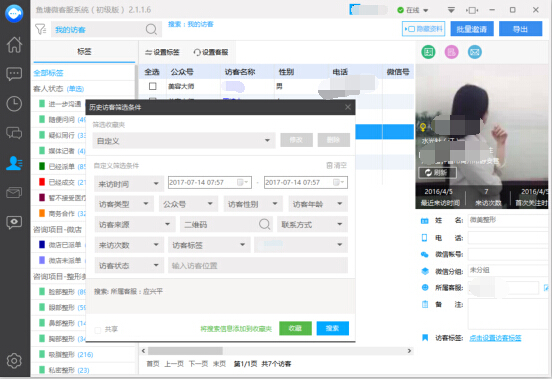Open end date calendar picker
This screenshot has height=379, width=552.
338,182
